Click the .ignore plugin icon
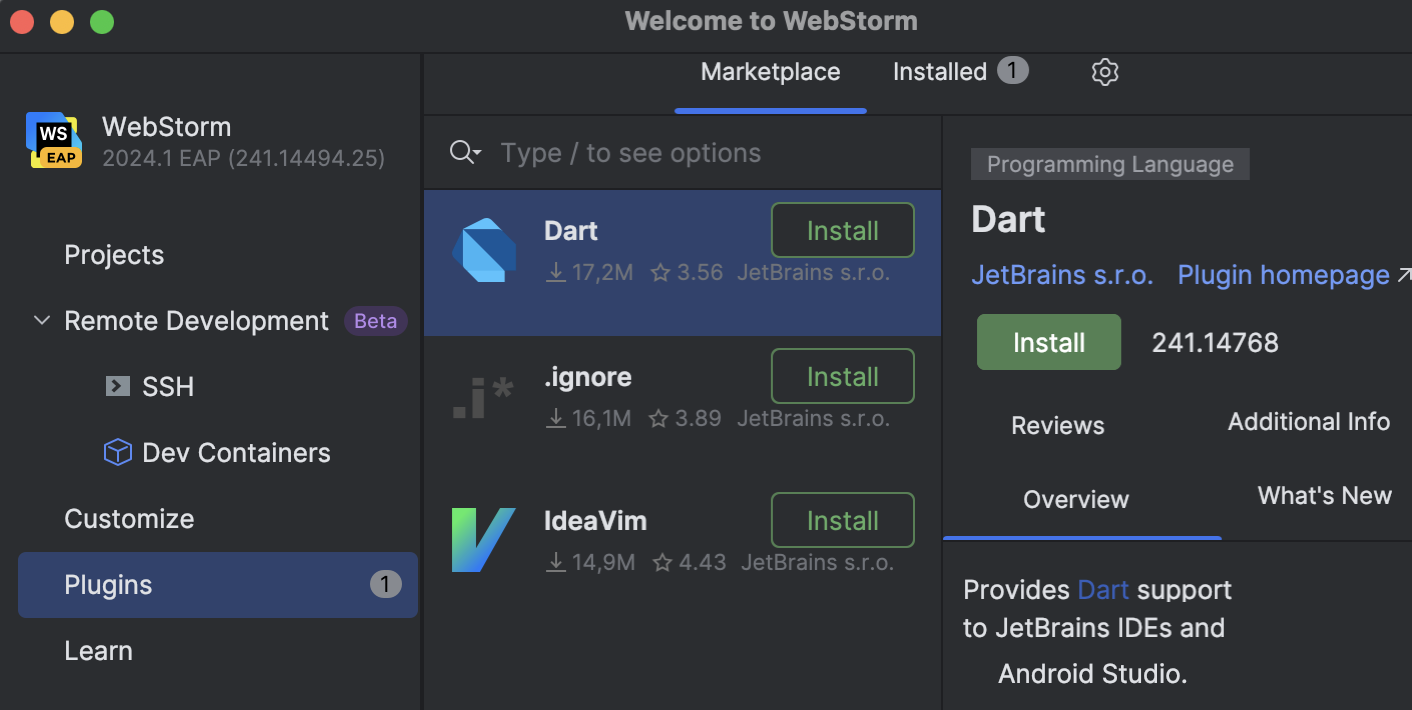The width and height of the screenshot is (1412, 710). 484,398
